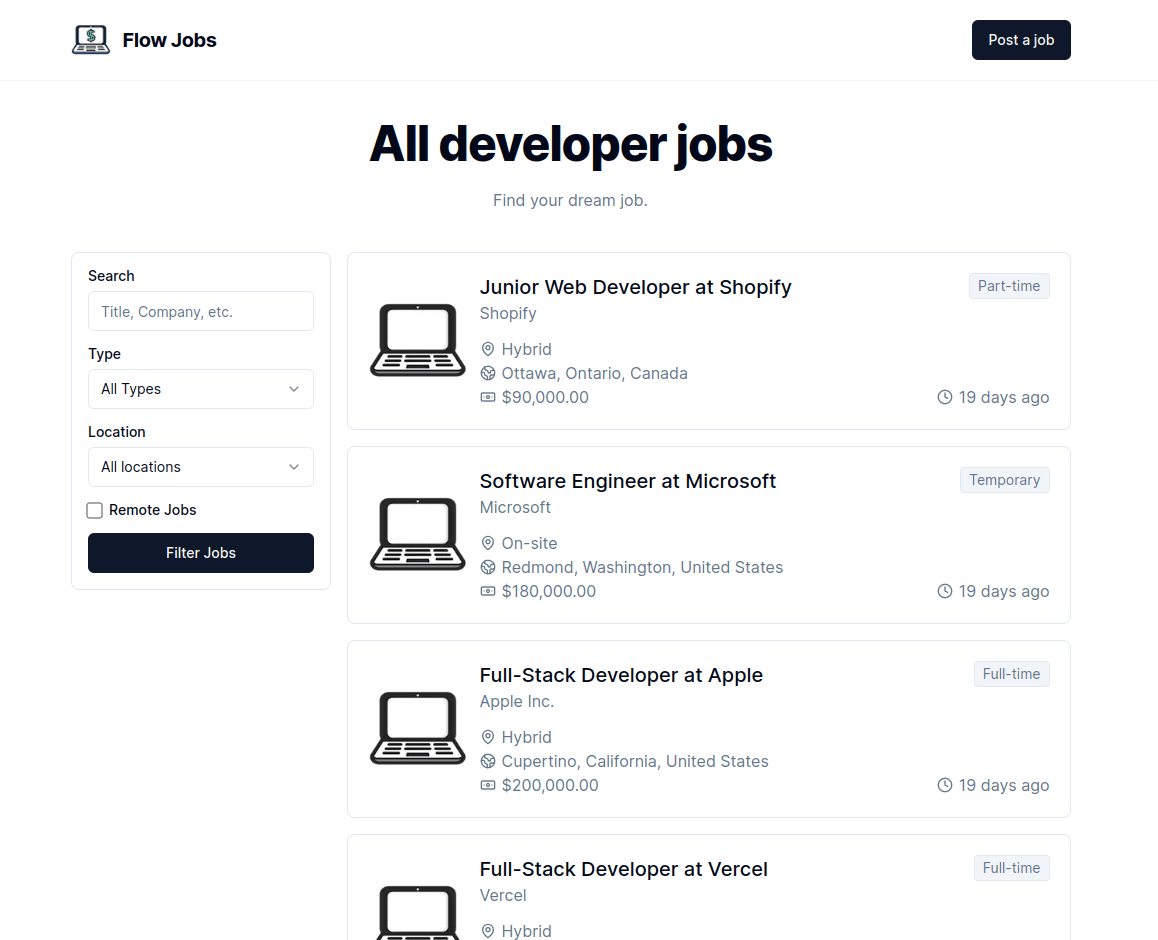Open the Junior Web Developer at Shopify listing
This screenshot has width=1158, height=940.
636,287
